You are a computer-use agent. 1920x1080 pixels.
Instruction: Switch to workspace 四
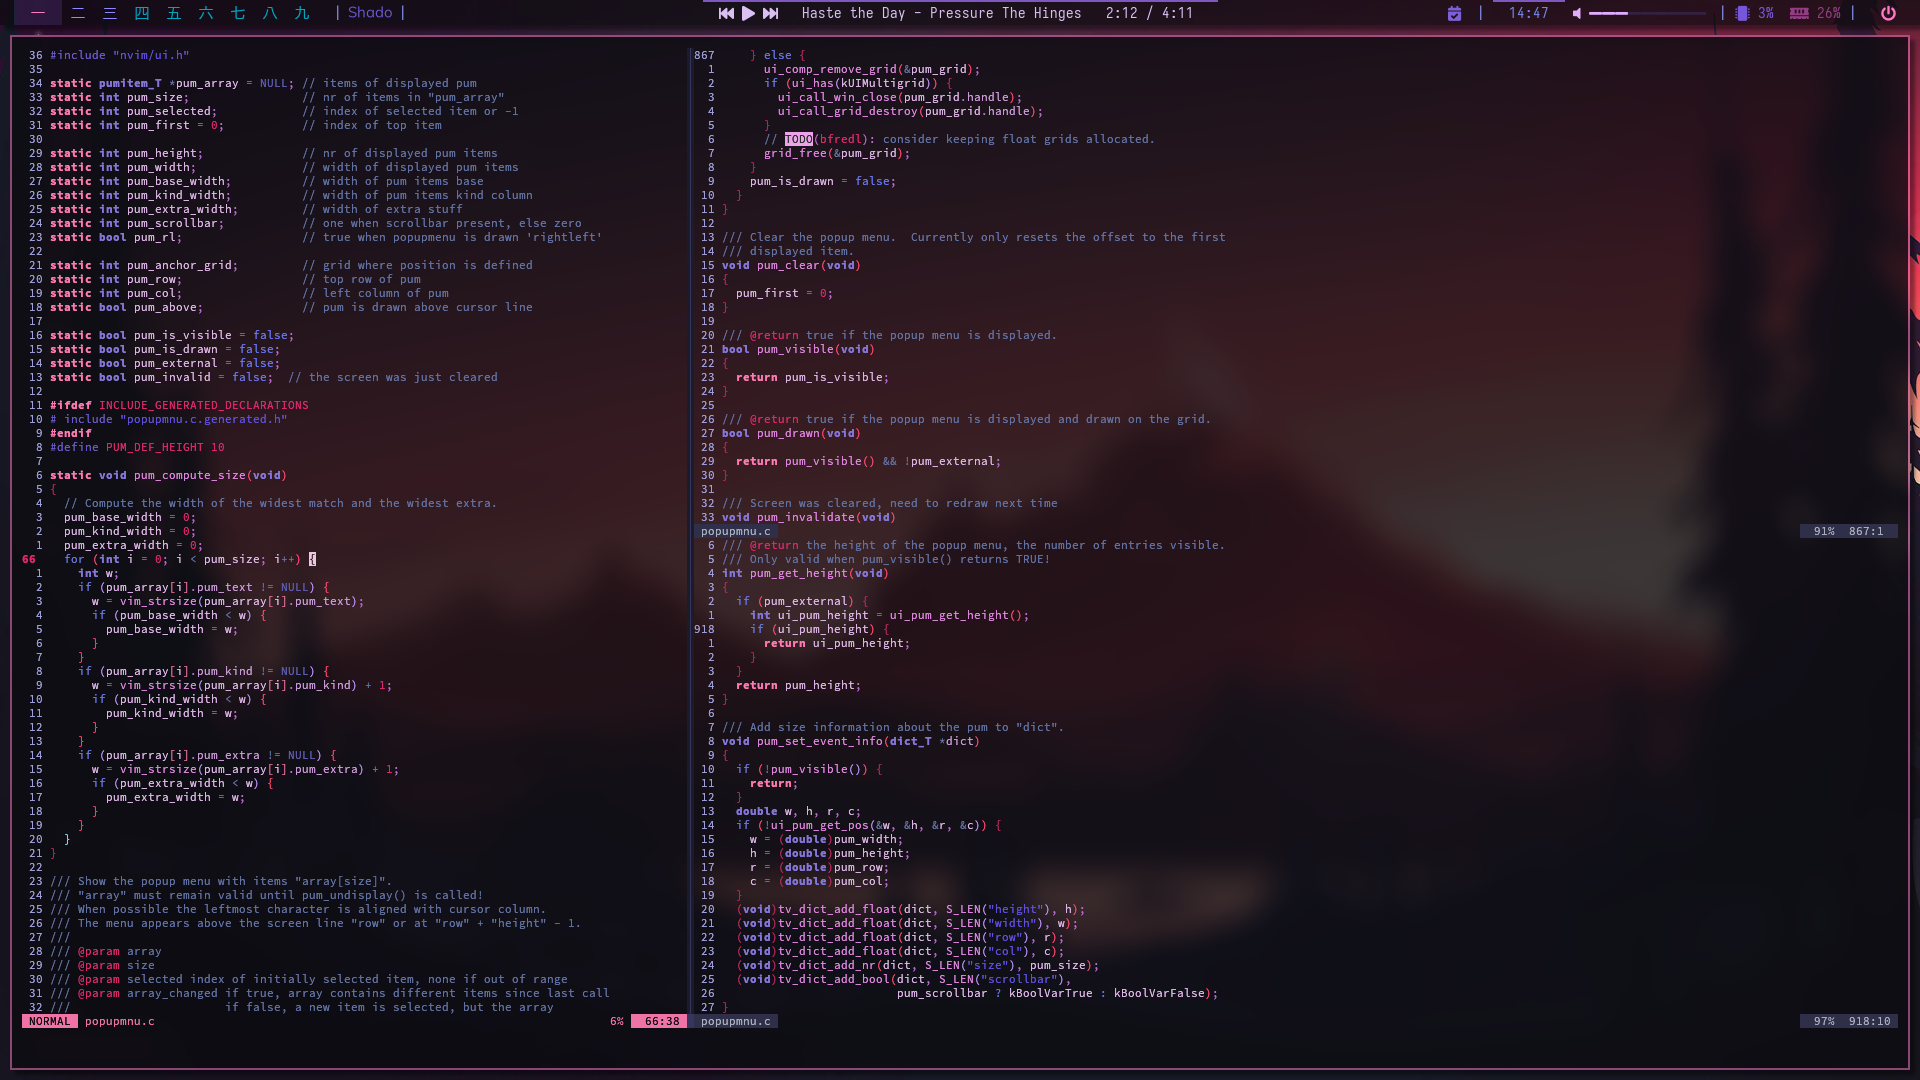click(x=142, y=13)
